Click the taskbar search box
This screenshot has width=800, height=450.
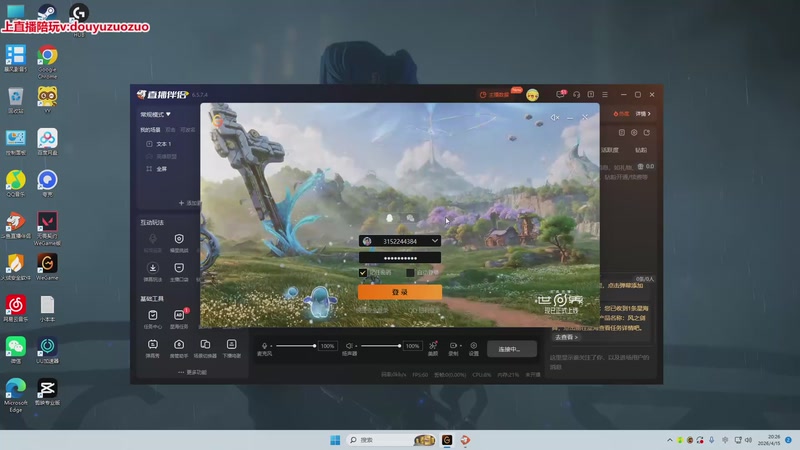pos(391,440)
